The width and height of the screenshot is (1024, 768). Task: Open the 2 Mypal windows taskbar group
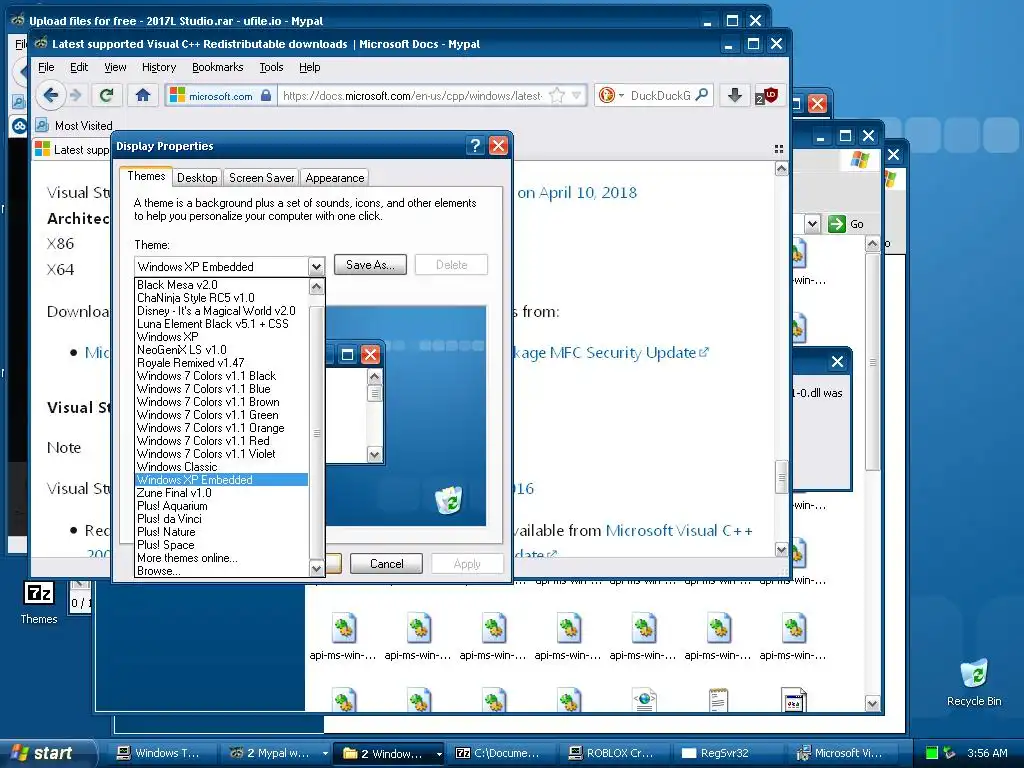pos(278,753)
